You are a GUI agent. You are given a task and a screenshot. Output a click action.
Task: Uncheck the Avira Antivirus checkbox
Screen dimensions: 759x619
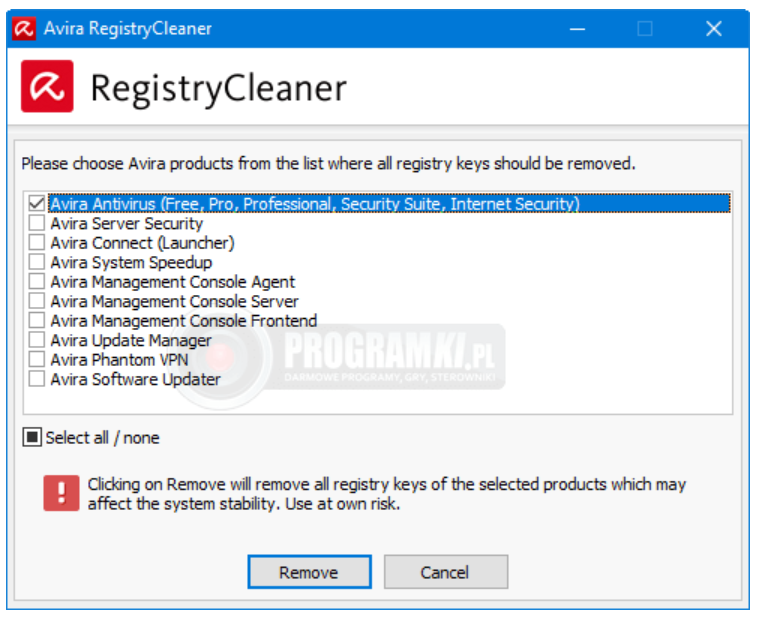[37, 203]
